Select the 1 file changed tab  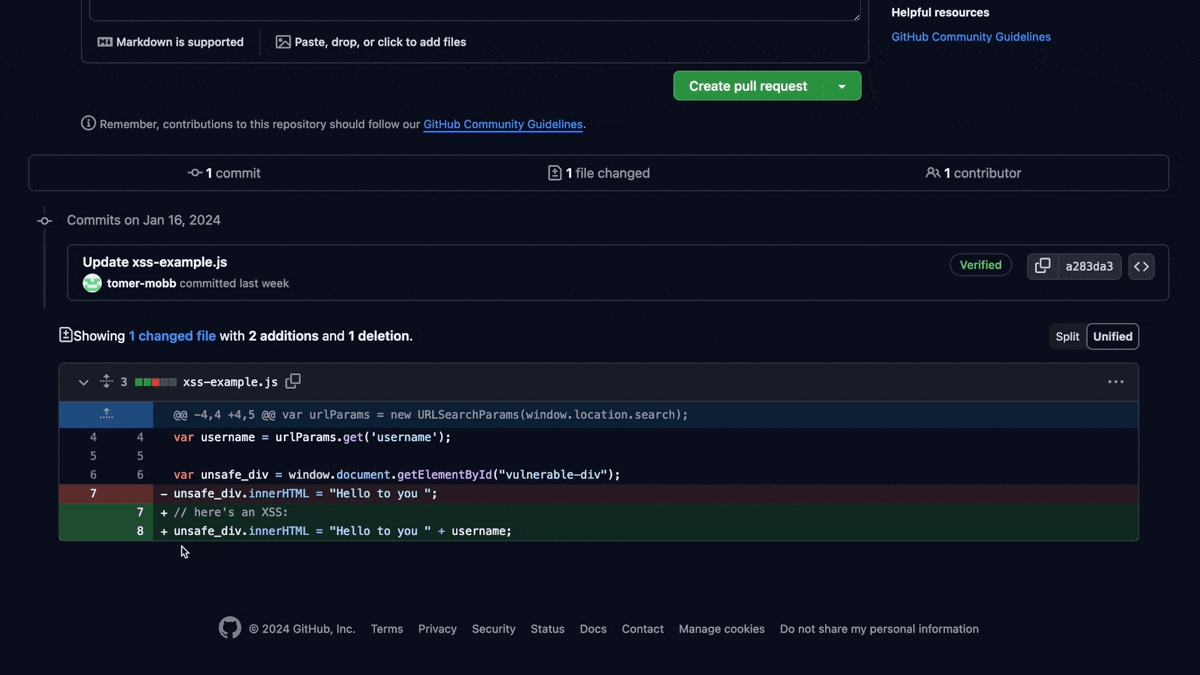pyautogui.click(x=598, y=172)
